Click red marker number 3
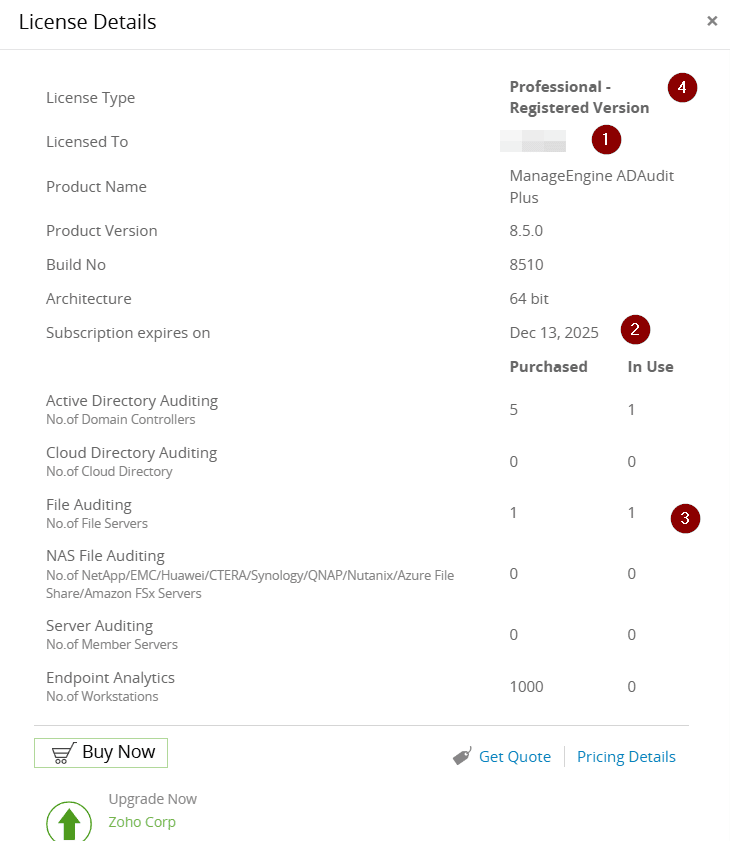Image resolution: width=730 pixels, height=841 pixels. coord(685,518)
